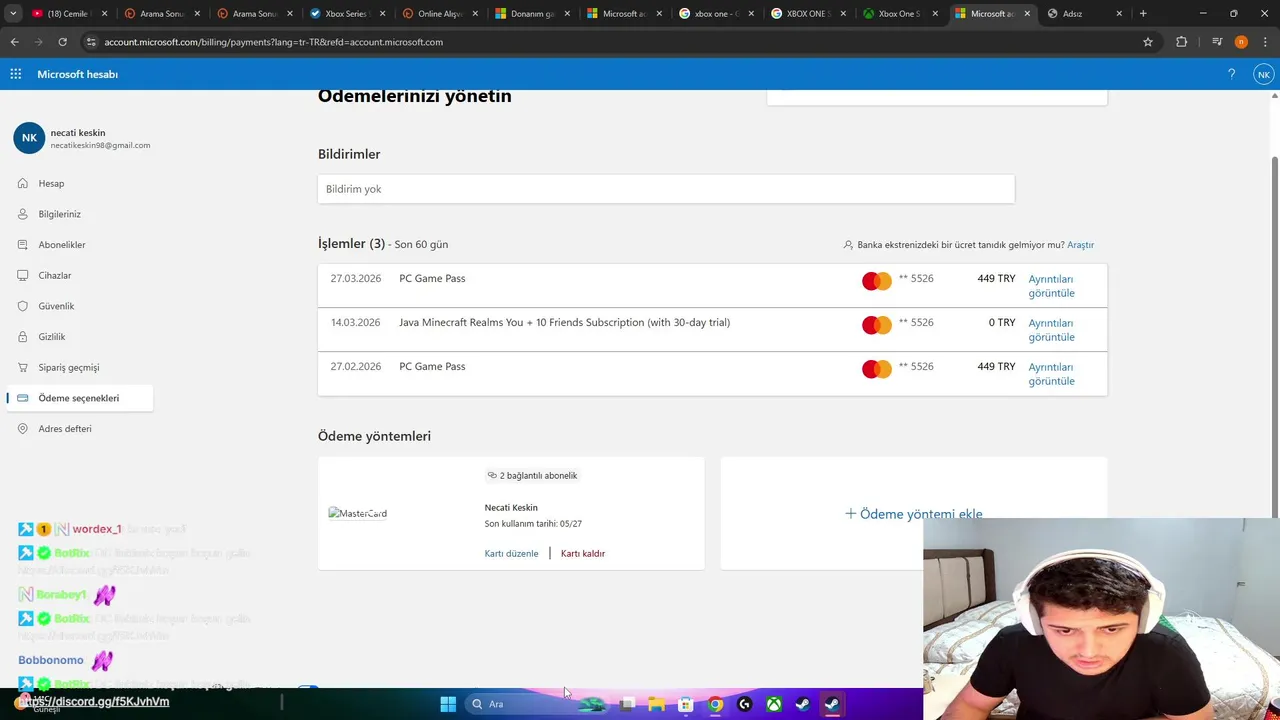The image size is (1280, 720).
Task: Open the media controls icon in Chrome toolbar
Action: [x=1217, y=42]
